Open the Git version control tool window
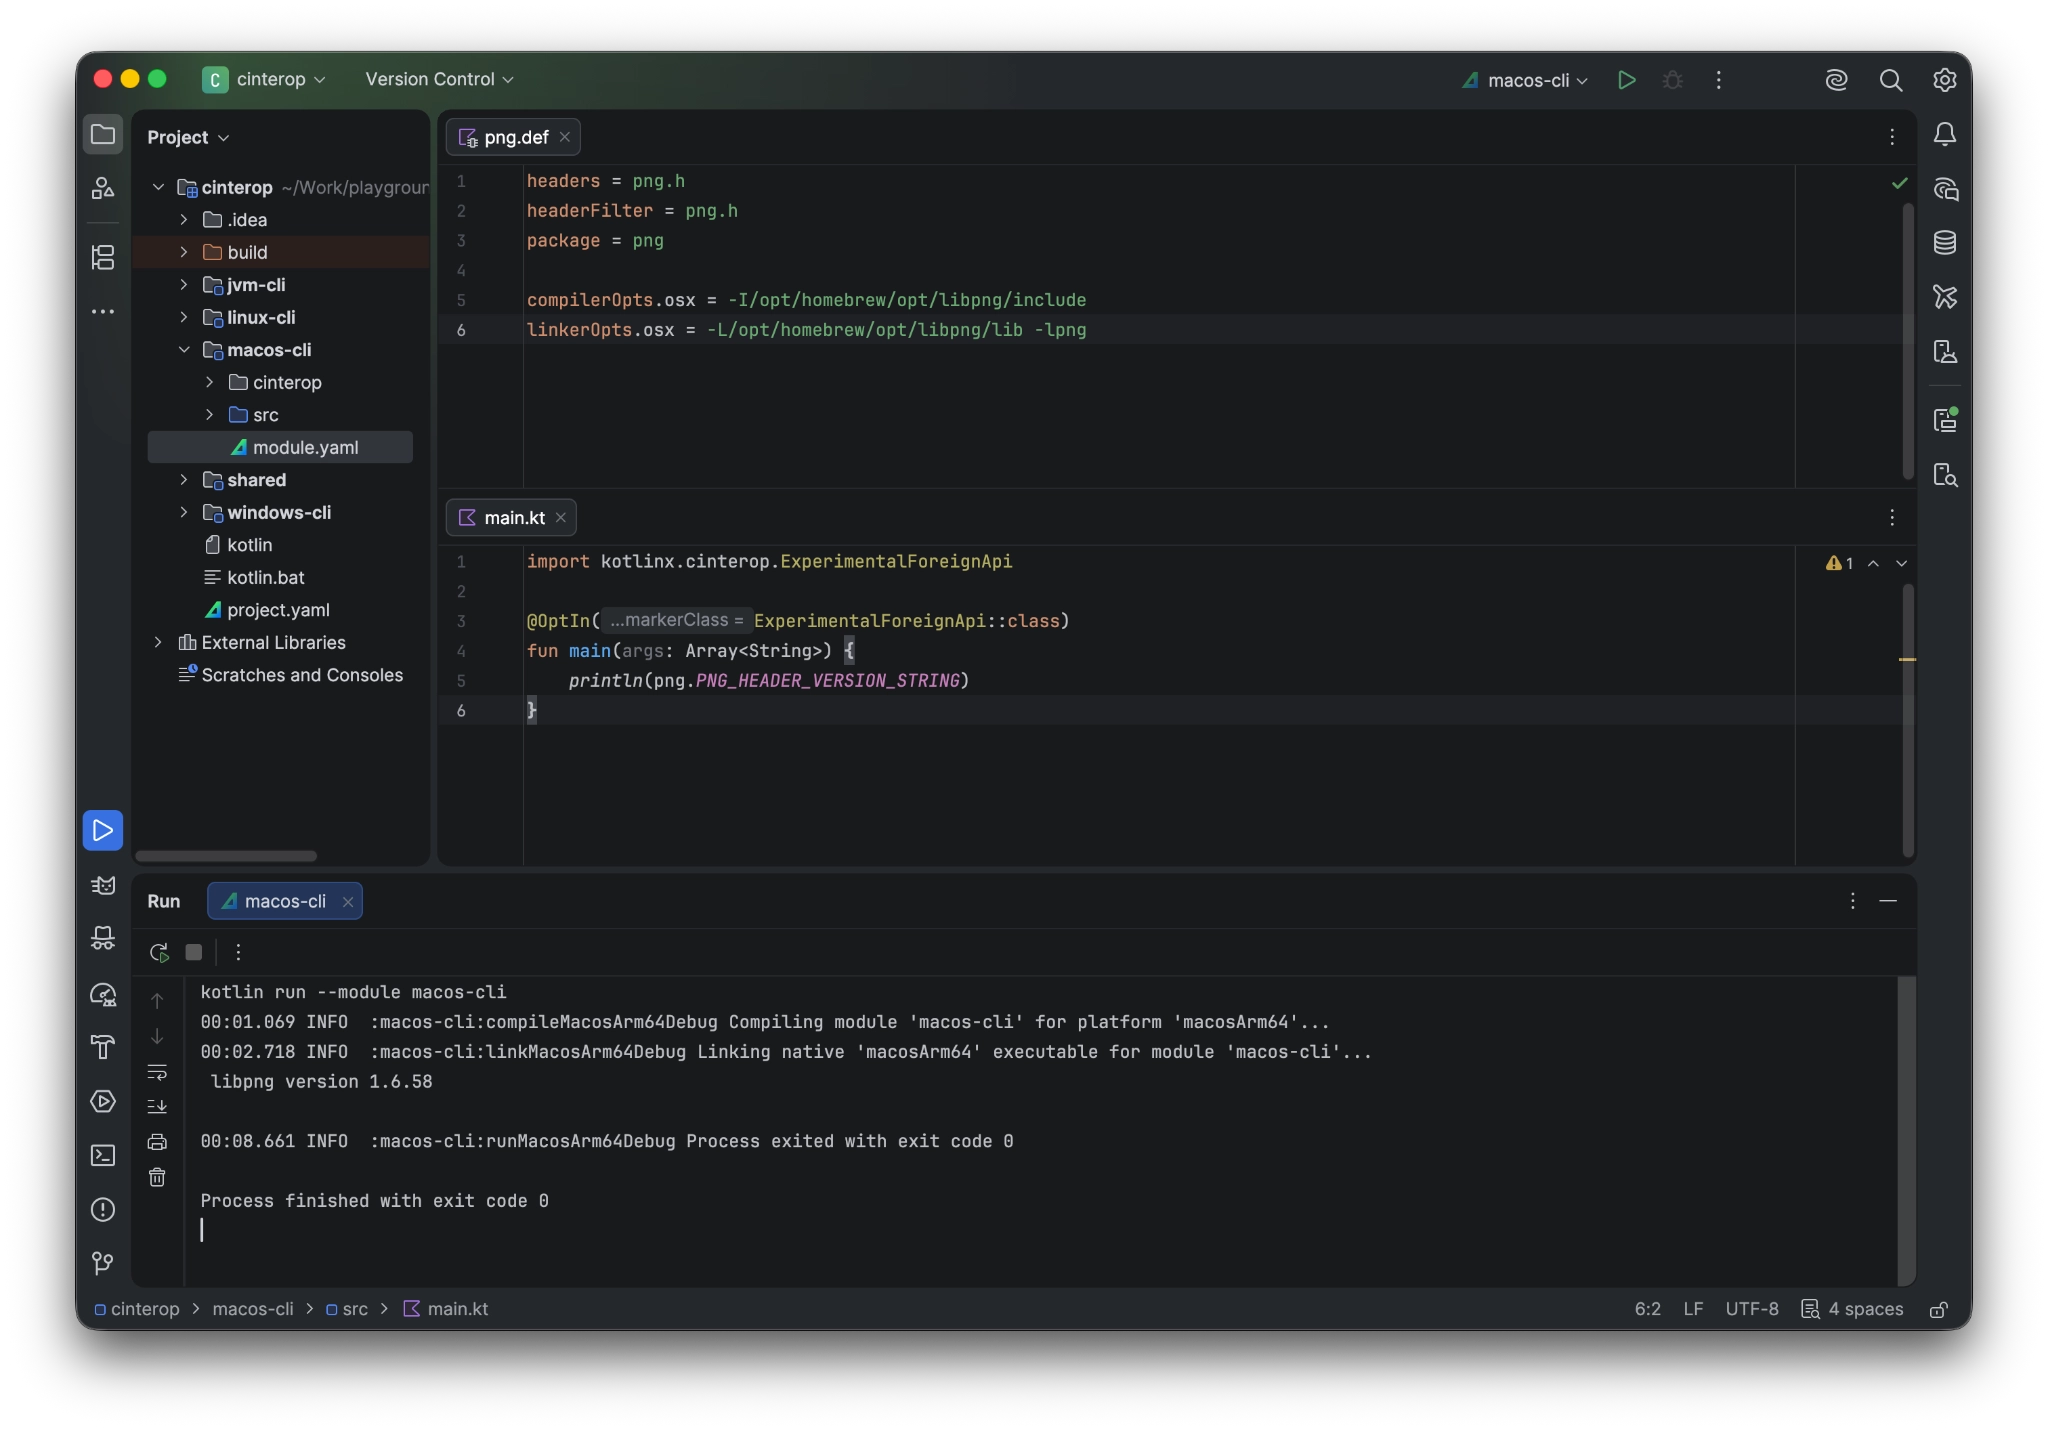Image resolution: width=2048 pixels, height=1430 pixels. (x=103, y=1263)
